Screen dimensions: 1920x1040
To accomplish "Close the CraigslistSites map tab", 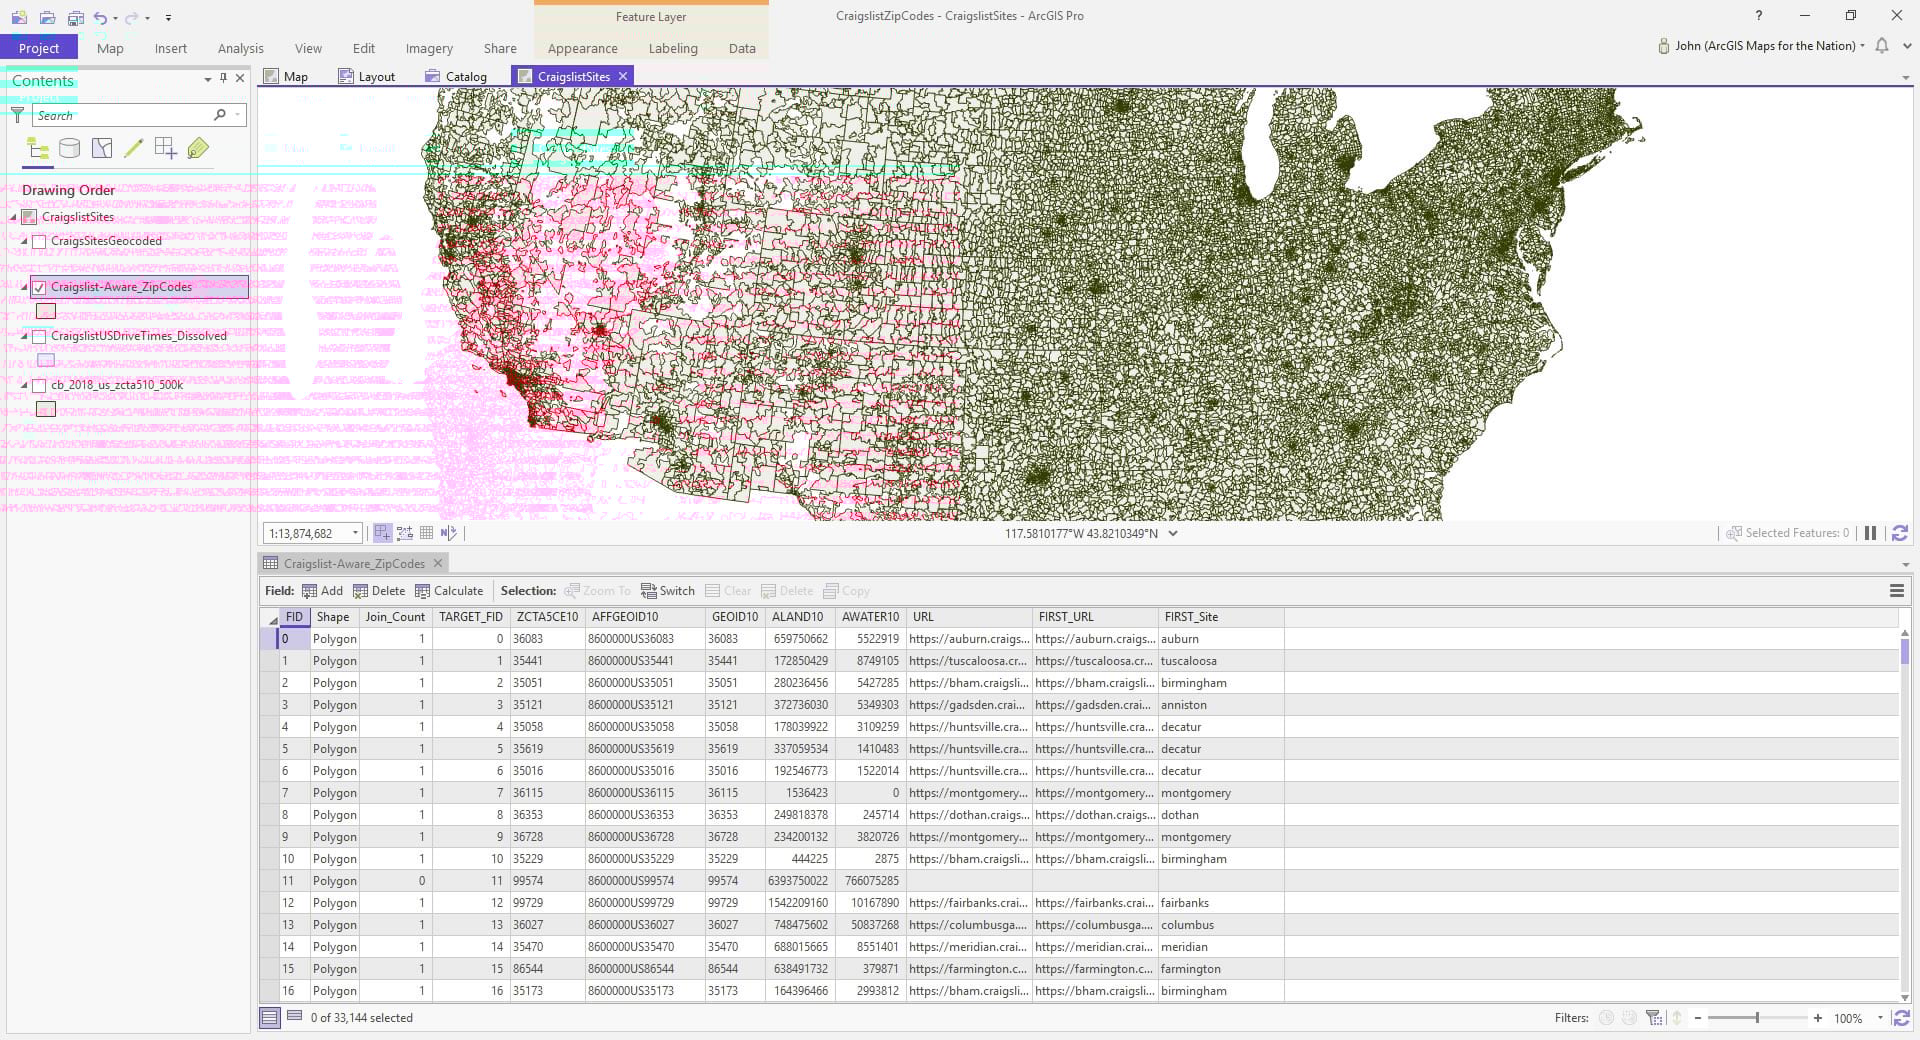I will [x=623, y=76].
